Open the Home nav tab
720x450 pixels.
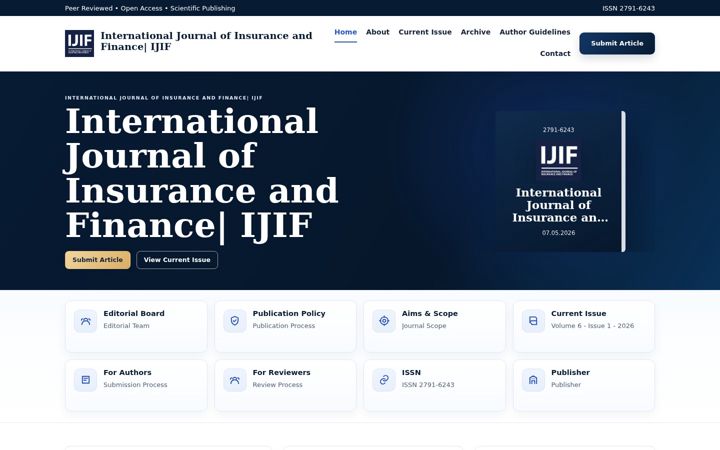pyautogui.click(x=345, y=32)
